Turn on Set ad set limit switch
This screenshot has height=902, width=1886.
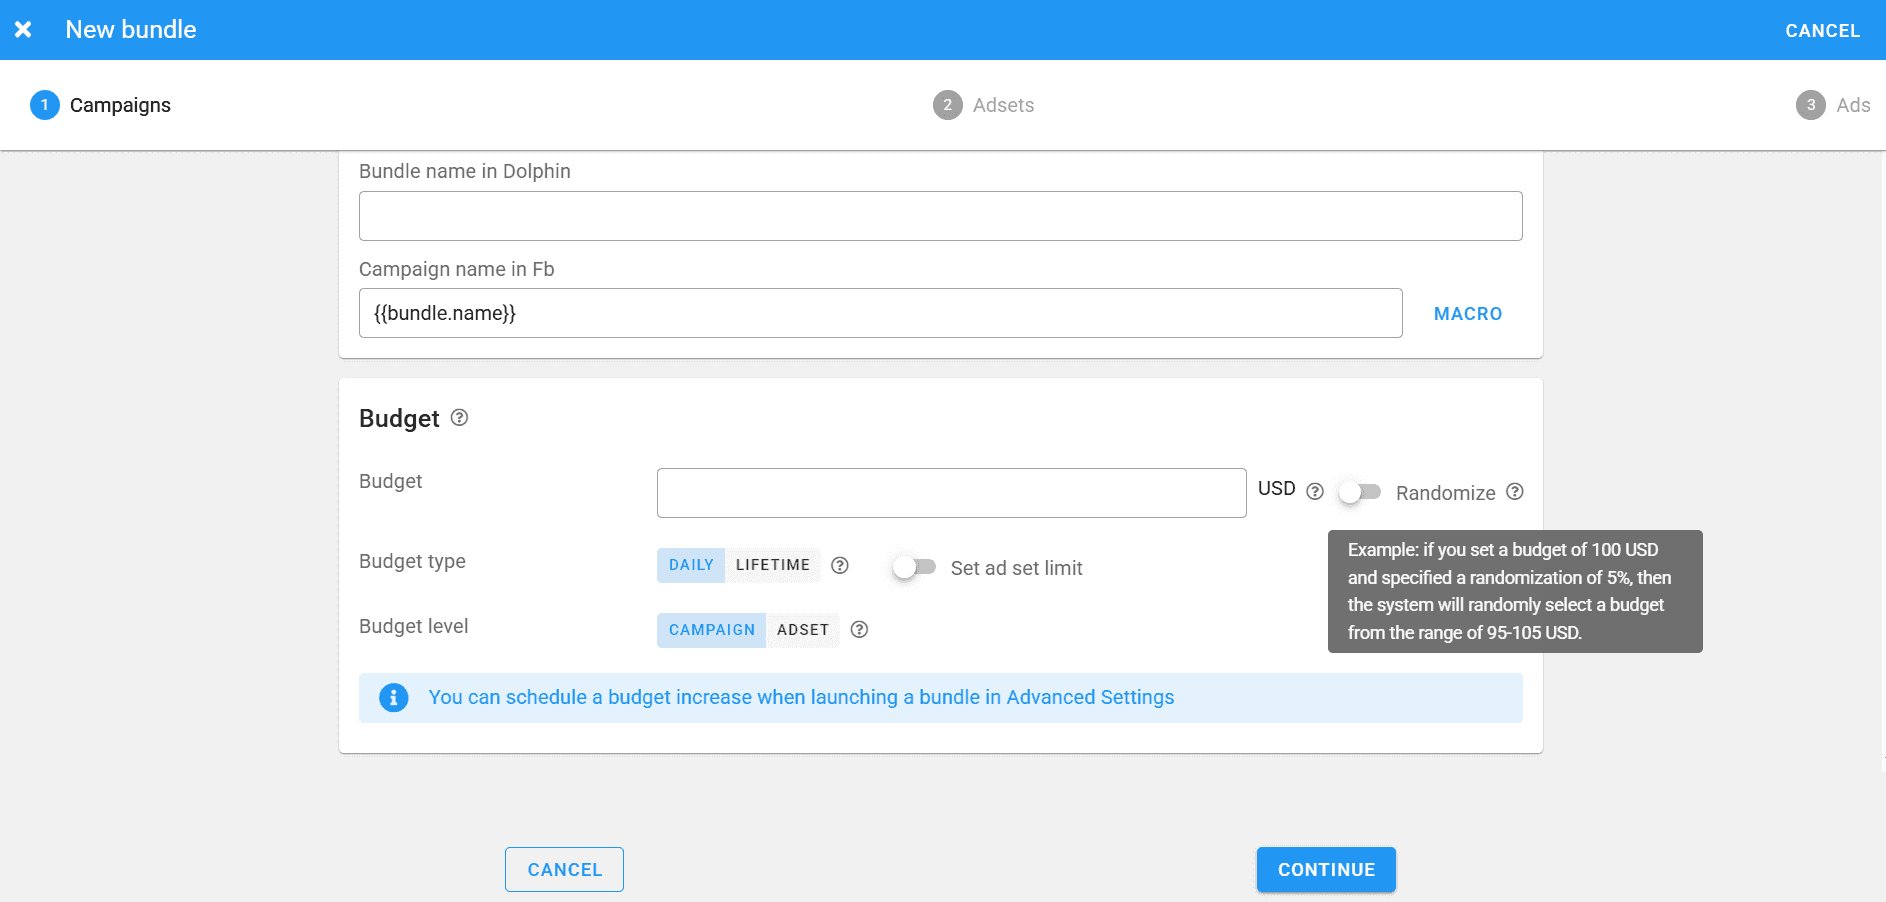pyautogui.click(x=914, y=567)
